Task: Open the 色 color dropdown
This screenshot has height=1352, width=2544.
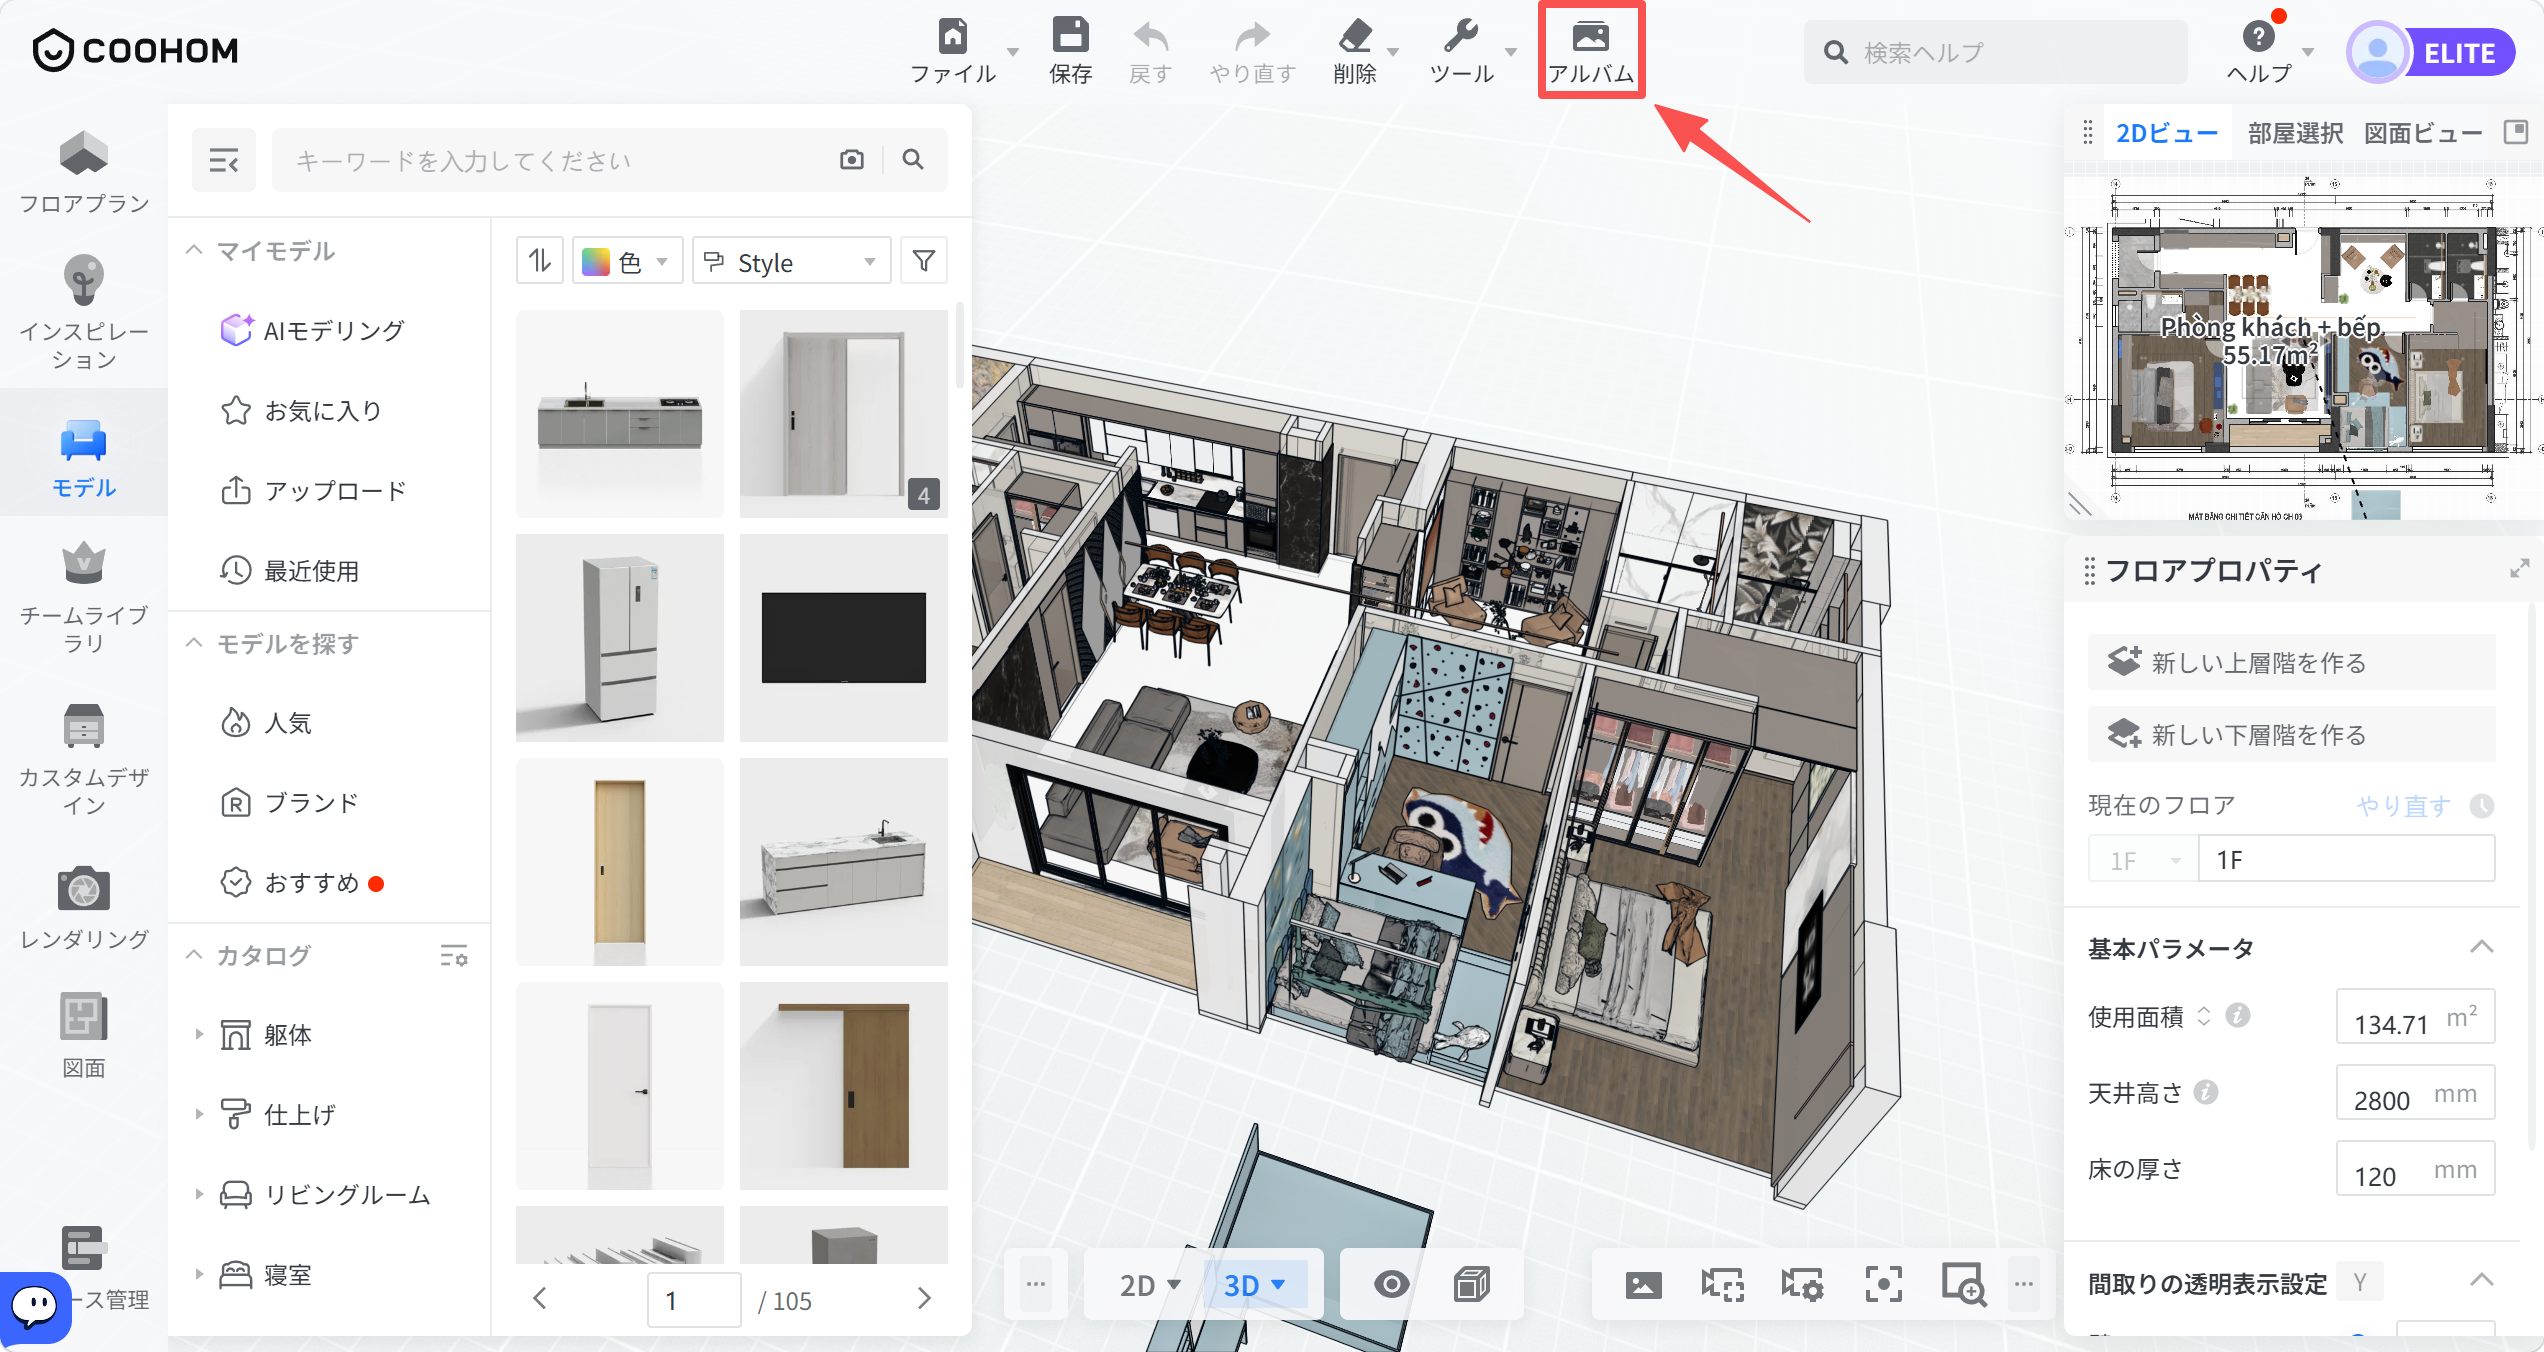Action: (x=627, y=261)
